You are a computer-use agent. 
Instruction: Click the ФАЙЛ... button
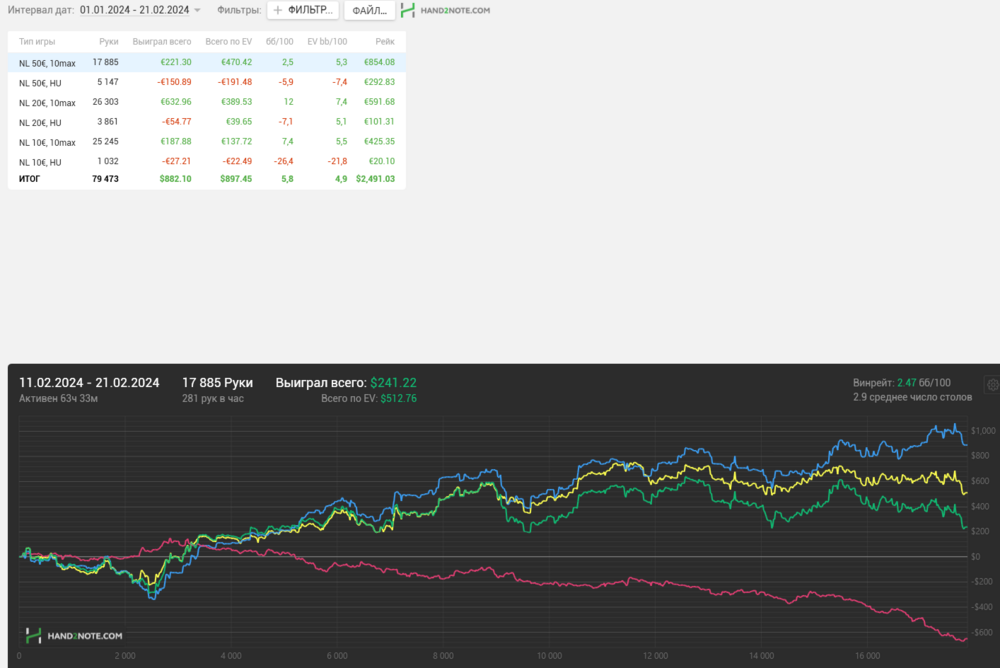click(369, 10)
